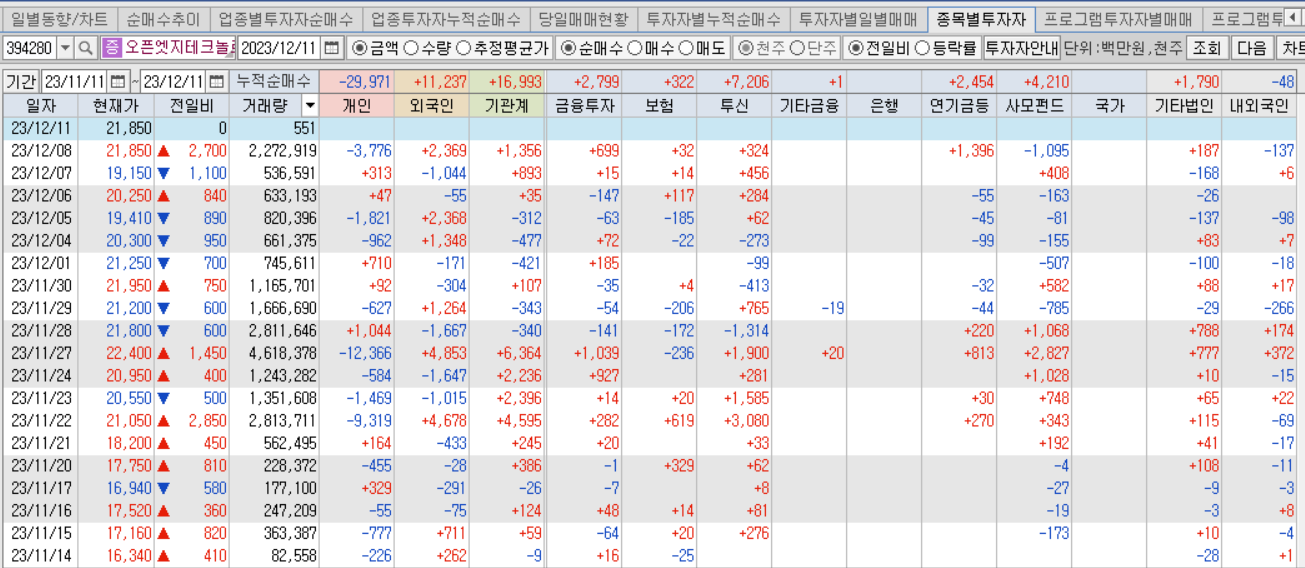1305x568 pixels.
Task: Select the 매도 radio button
Action: [685, 48]
